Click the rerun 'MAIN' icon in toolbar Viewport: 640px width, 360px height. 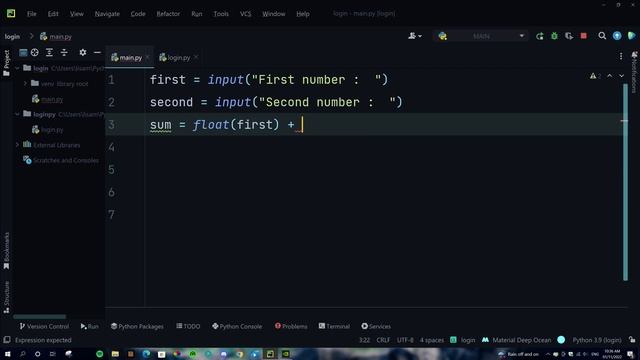pos(540,36)
